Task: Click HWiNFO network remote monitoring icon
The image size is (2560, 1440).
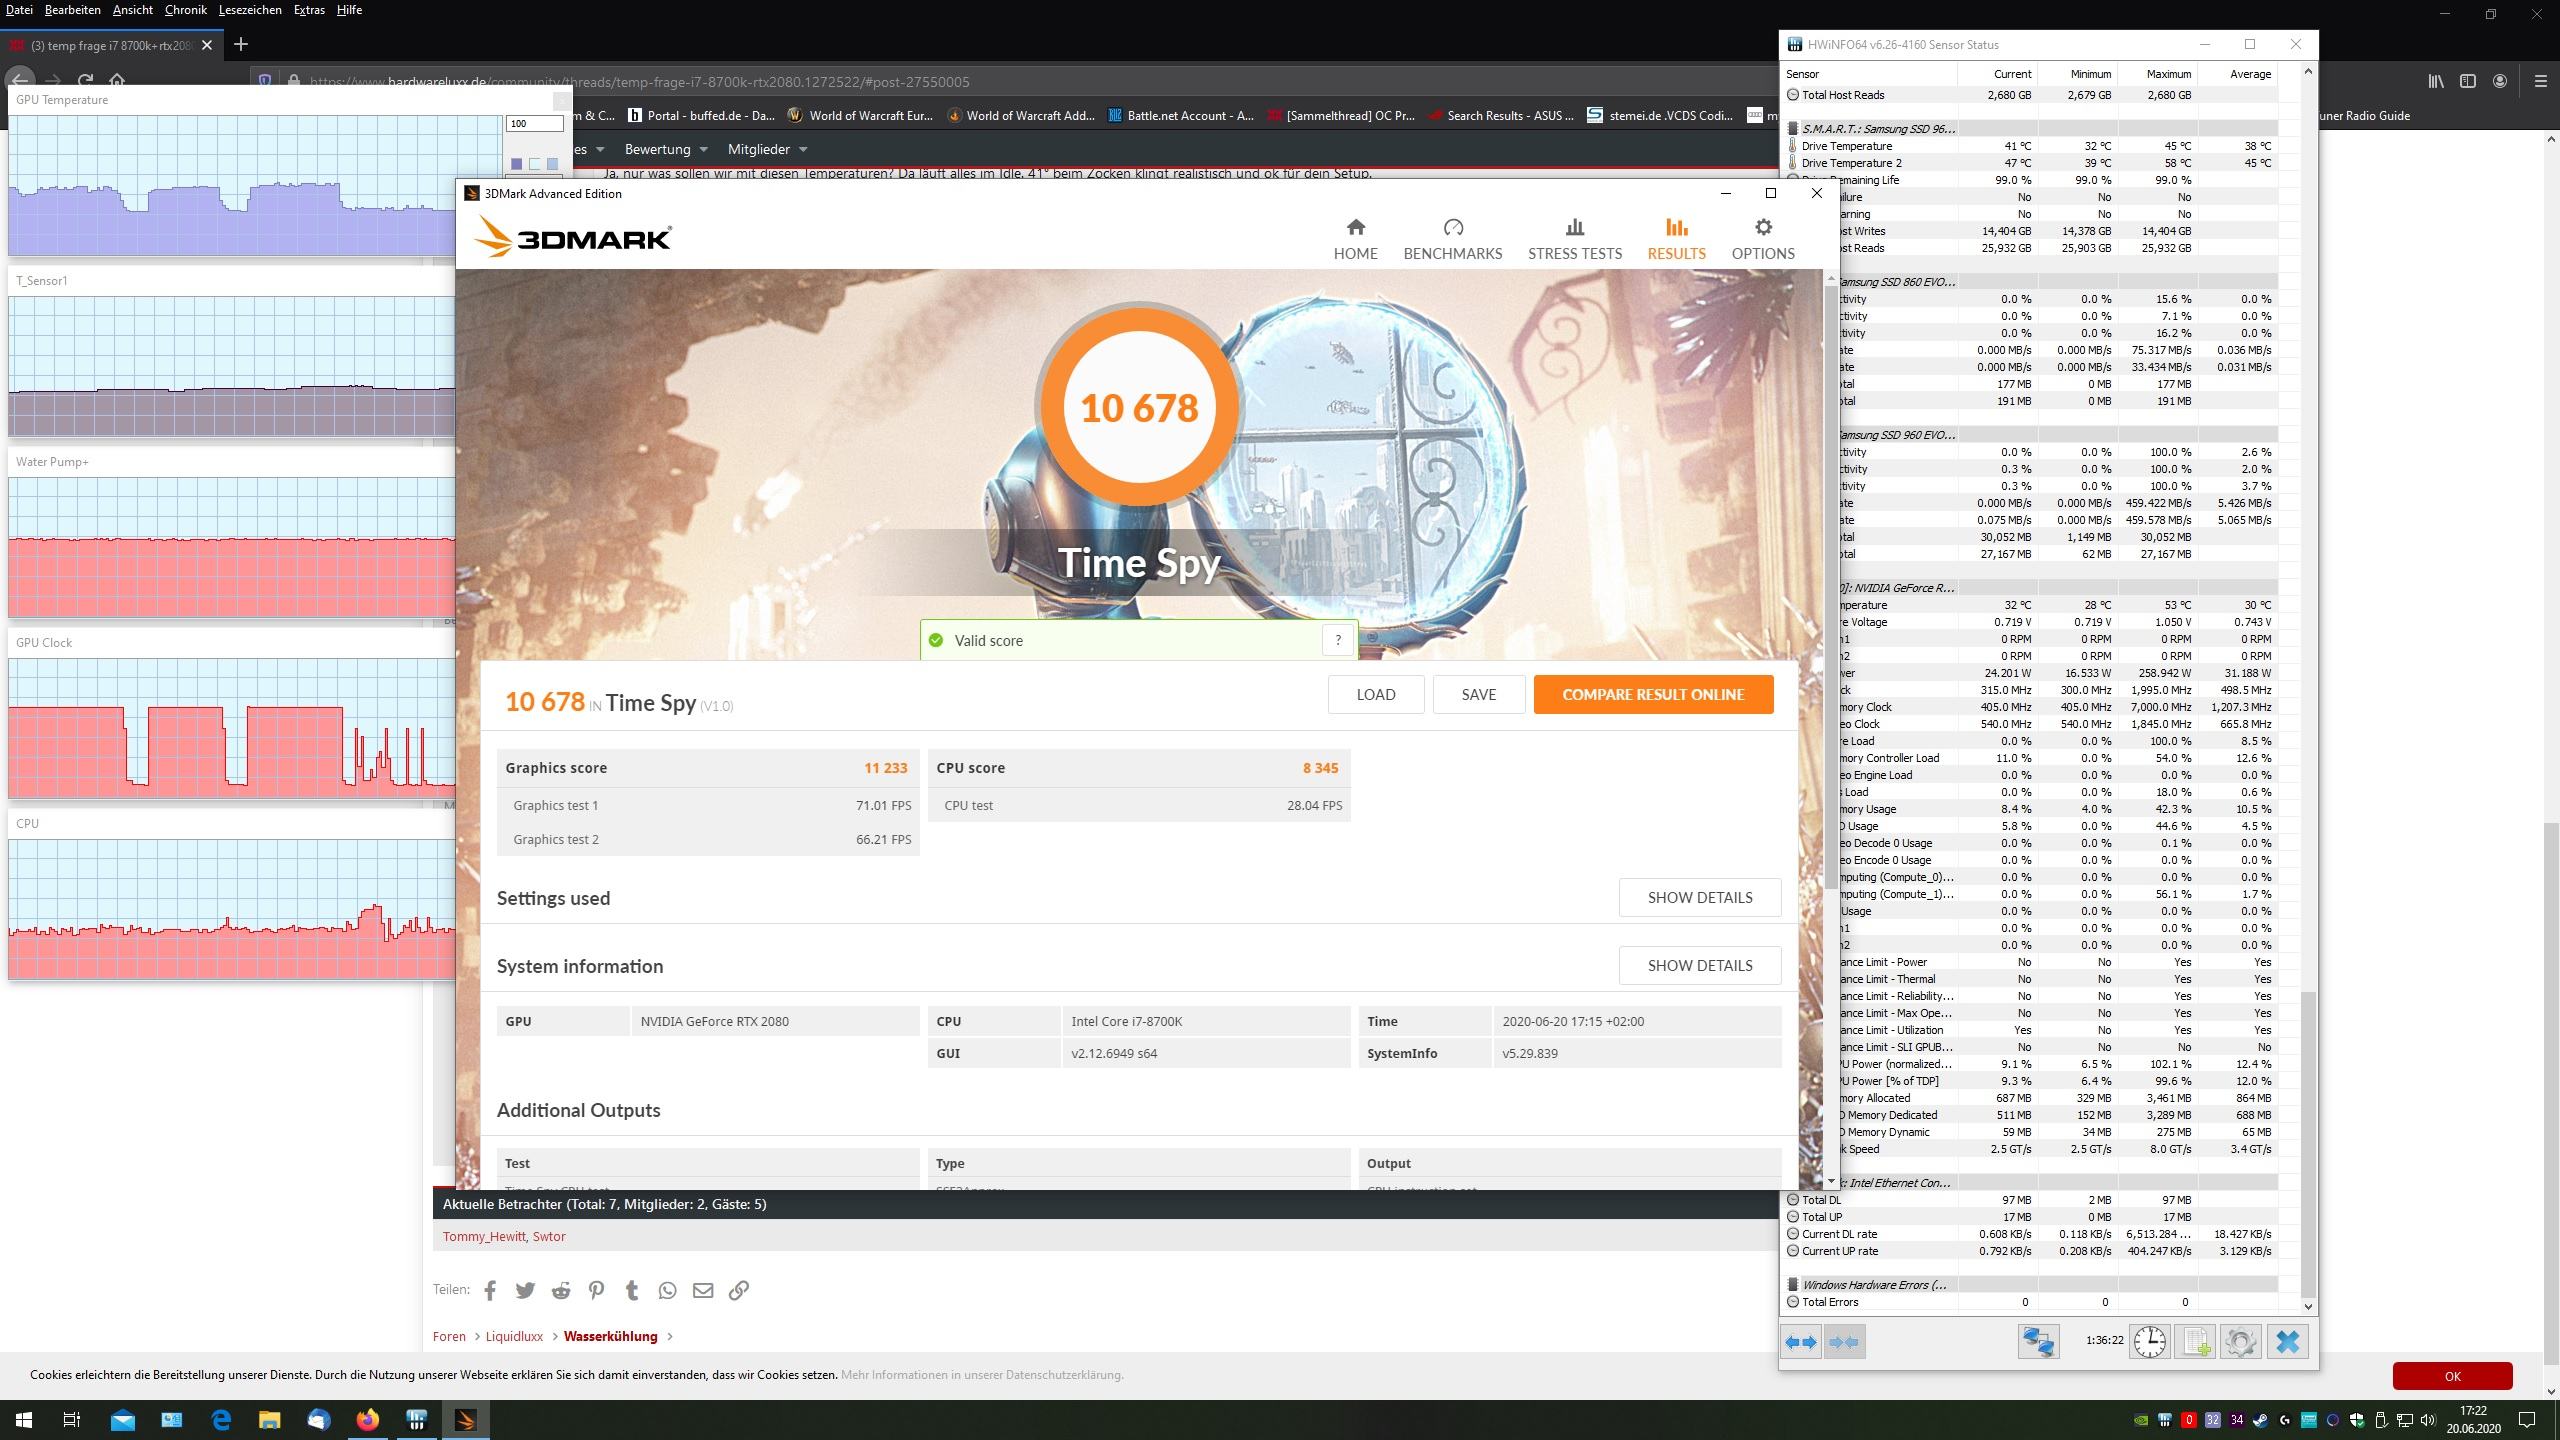Action: coord(2038,1342)
